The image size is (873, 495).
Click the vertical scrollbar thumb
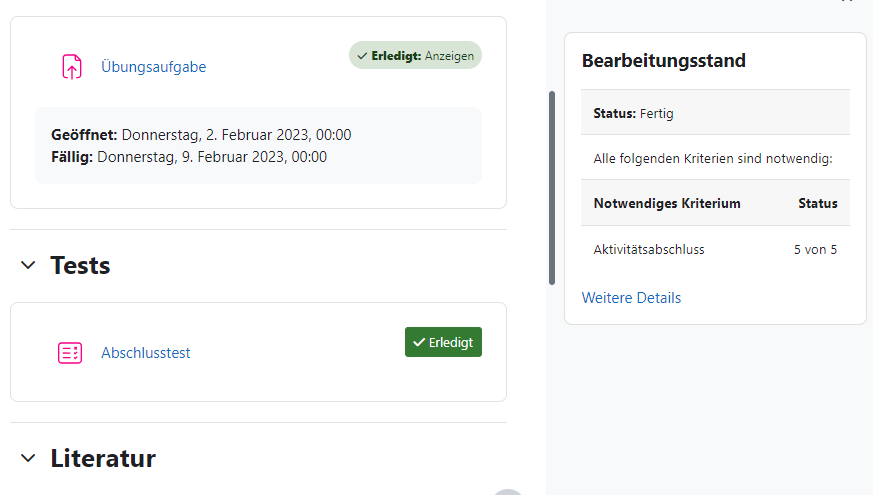pyautogui.click(x=552, y=188)
